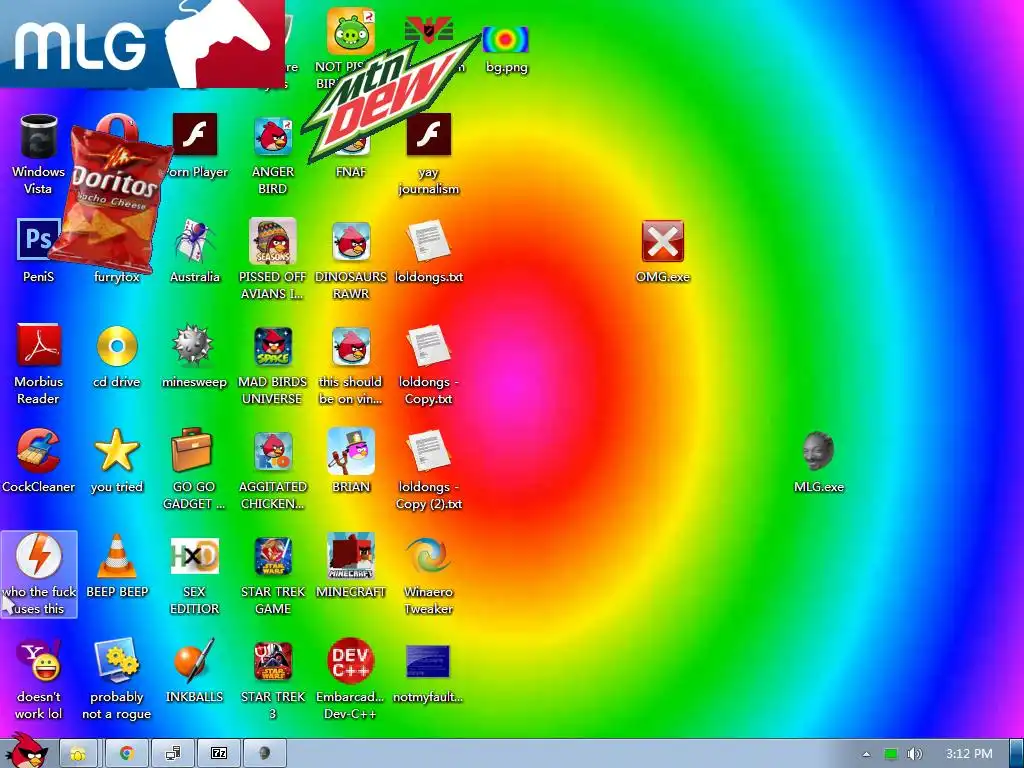Select the cd drive disc icon
Image resolution: width=1024 pixels, height=768 pixels.
117,346
